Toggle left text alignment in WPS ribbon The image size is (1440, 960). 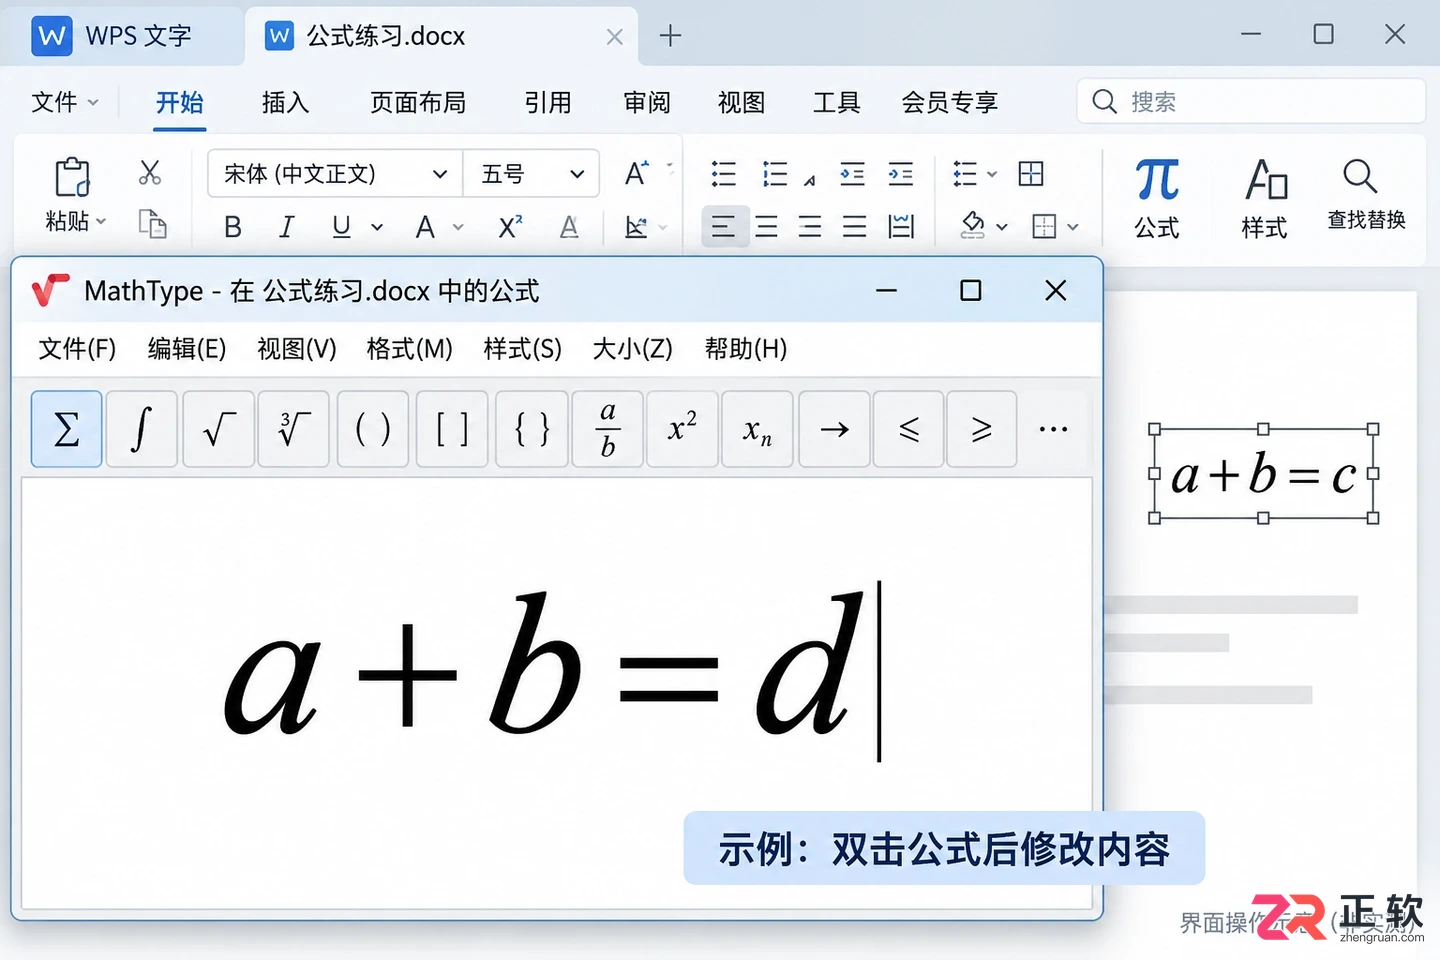point(723,226)
